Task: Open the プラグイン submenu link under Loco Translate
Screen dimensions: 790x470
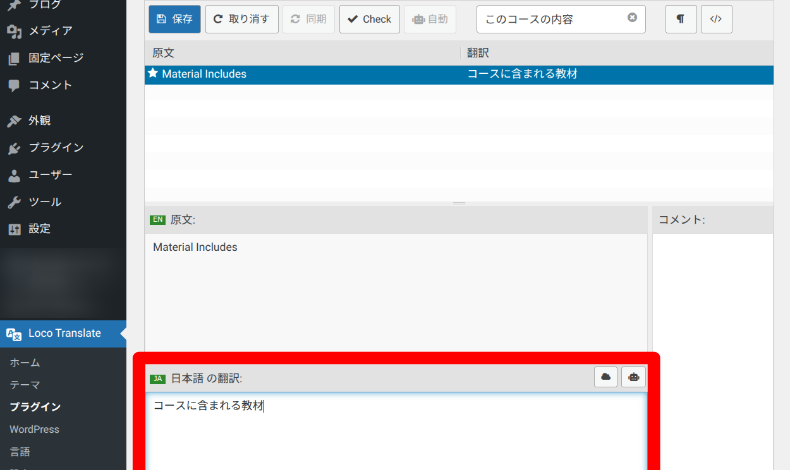Action: click(35, 407)
